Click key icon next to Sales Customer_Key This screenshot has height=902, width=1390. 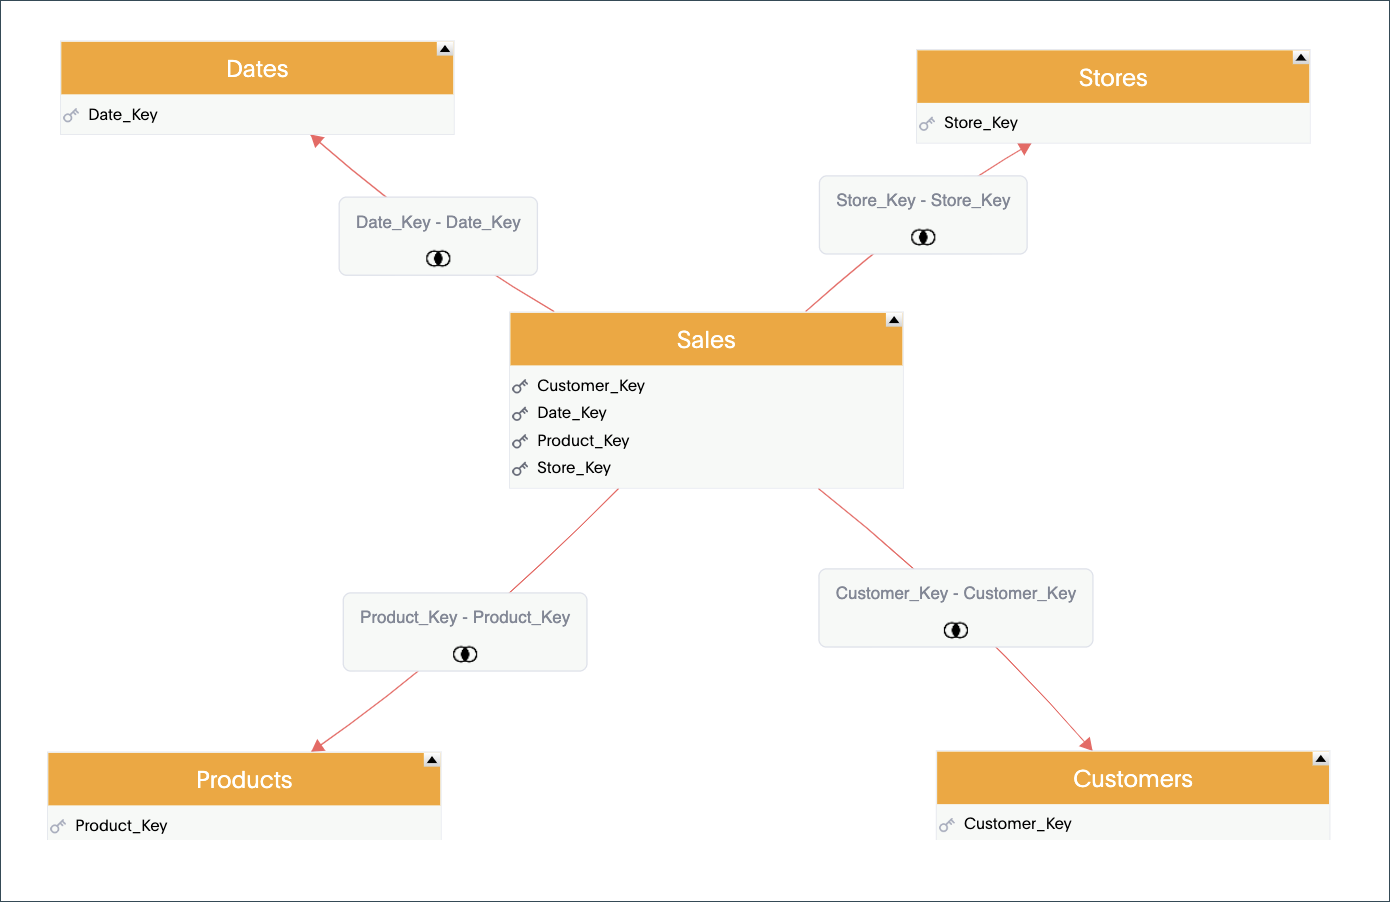pyautogui.click(x=520, y=387)
